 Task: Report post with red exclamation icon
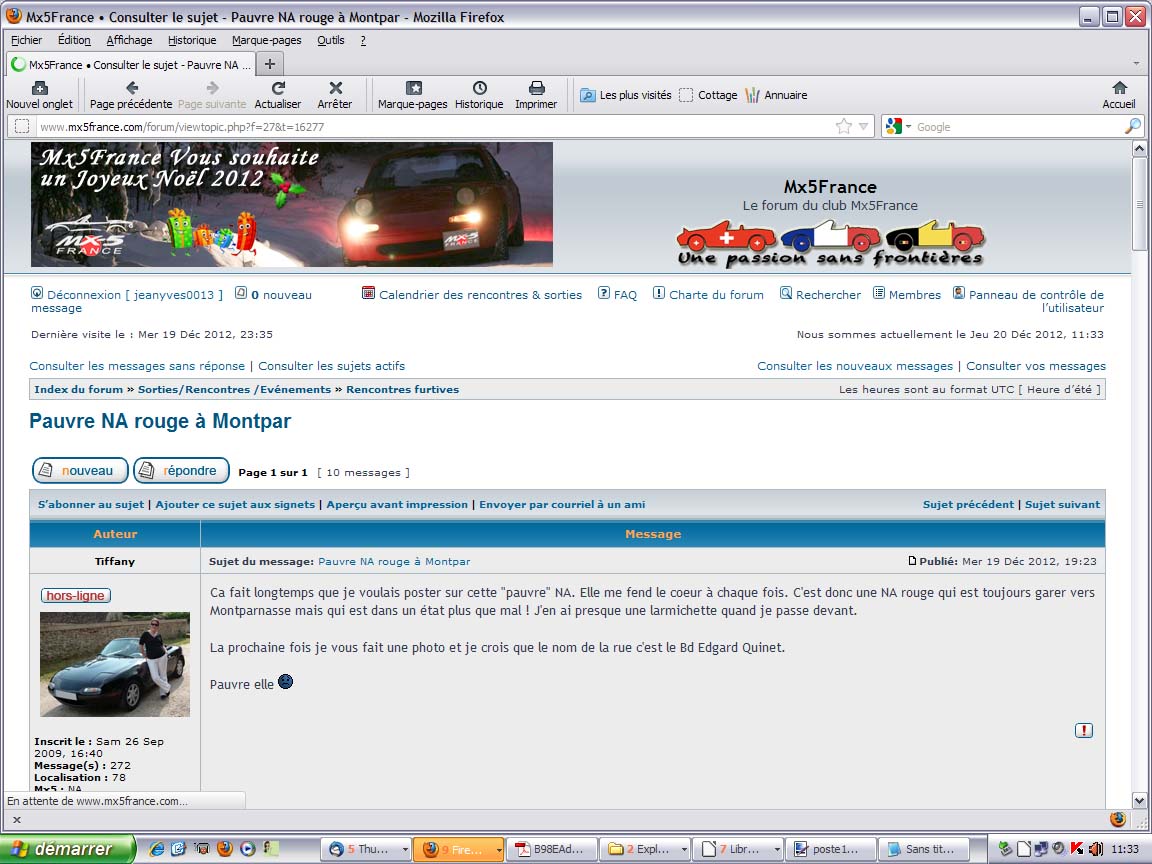coord(1084,730)
